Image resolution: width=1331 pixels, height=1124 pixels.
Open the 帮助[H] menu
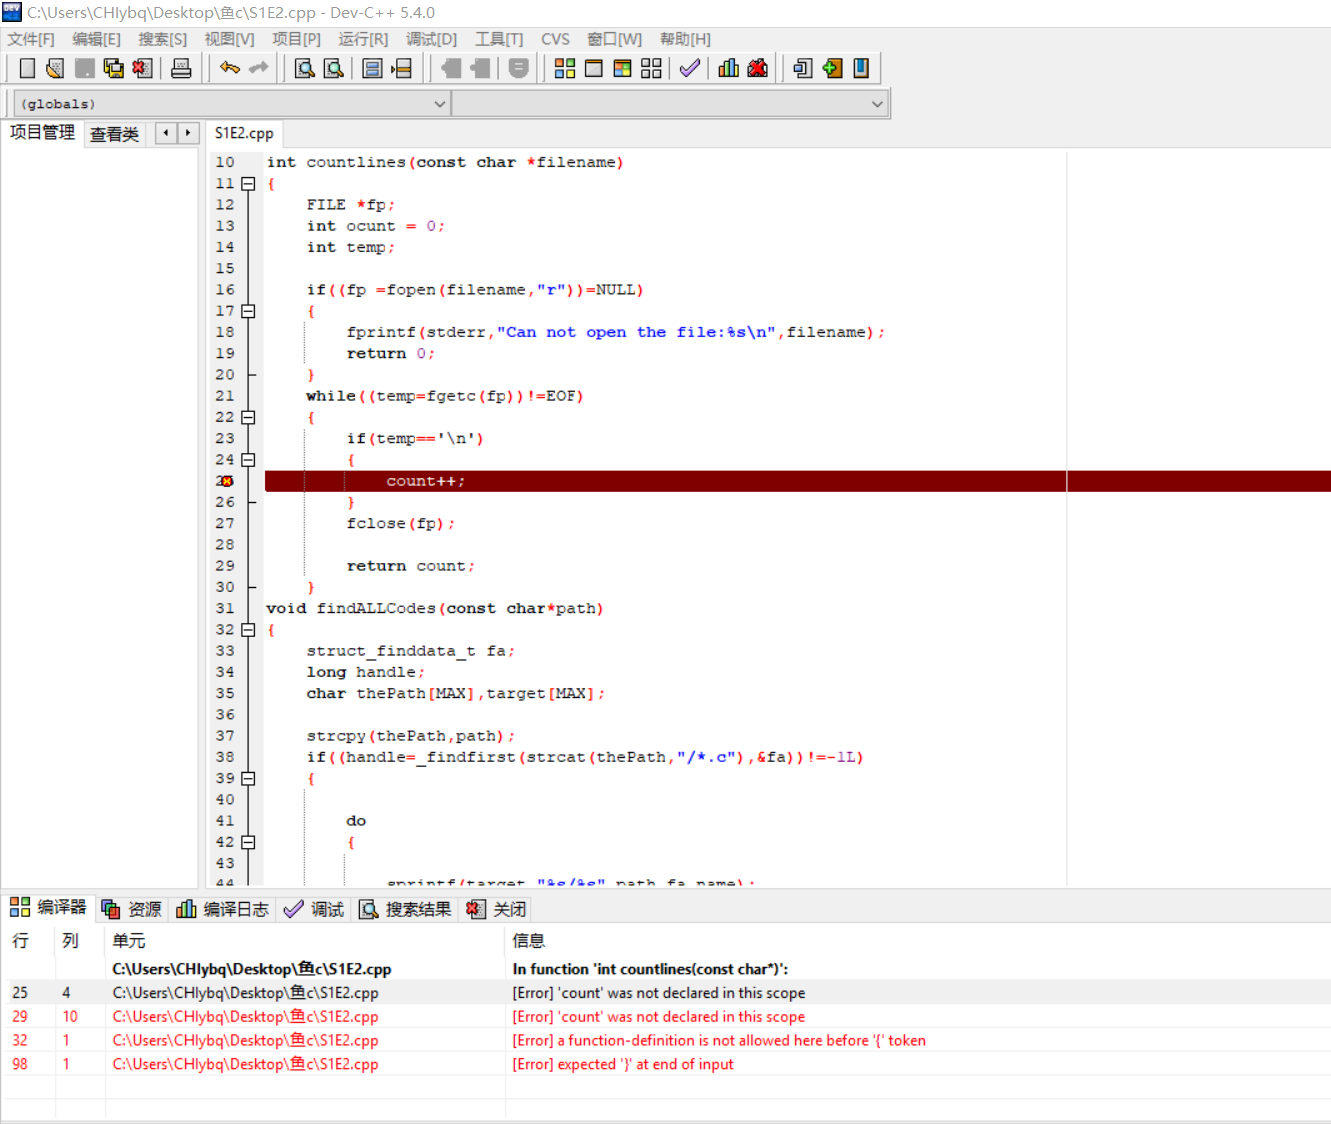(685, 39)
